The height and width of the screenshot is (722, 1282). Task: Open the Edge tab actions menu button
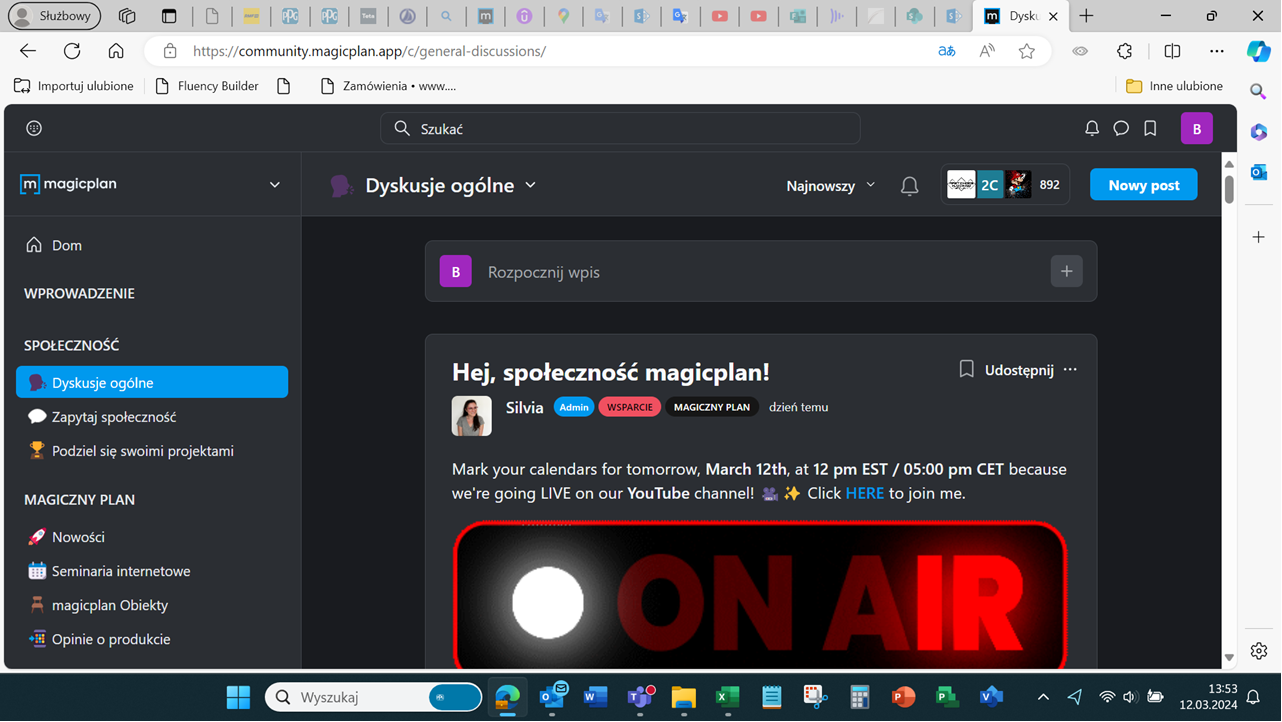click(x=169, y=16)
